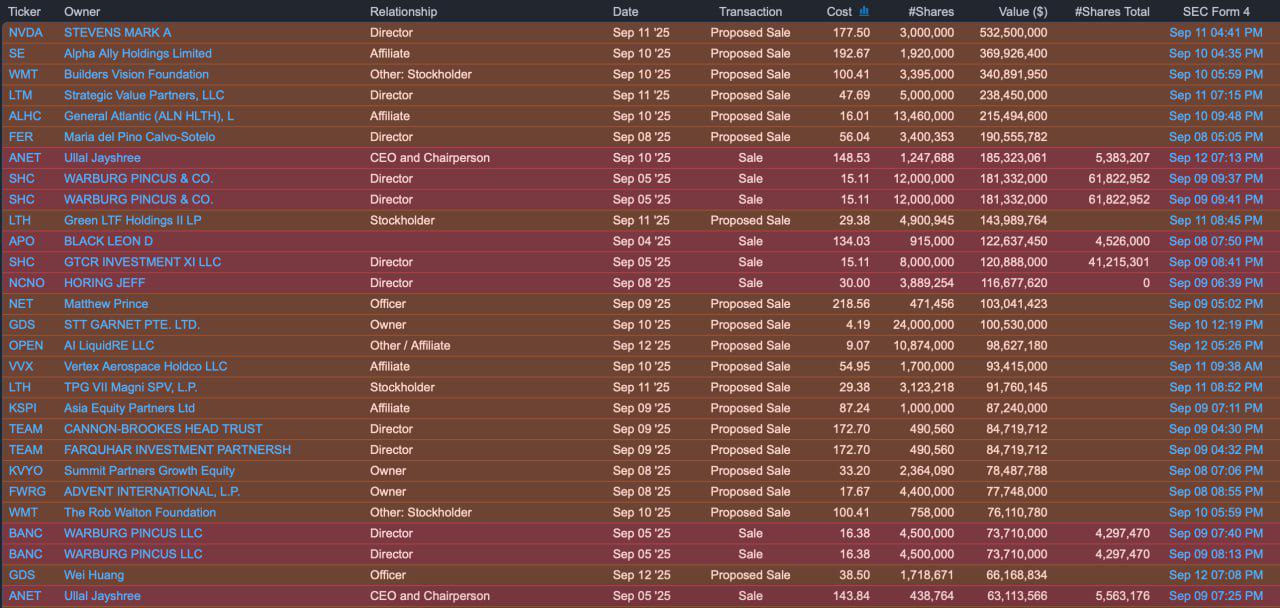Open SEC filing Sep 09 09:41 PM
The width and height of the screenshot is (1280, 608).
pyautogui.click(x=1216, y=200)
